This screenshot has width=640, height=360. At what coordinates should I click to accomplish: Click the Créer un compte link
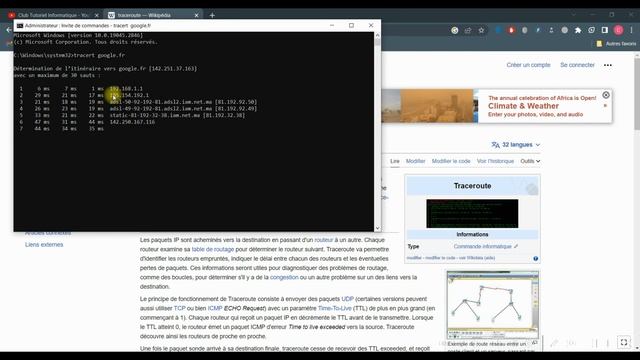coord(528,65)
